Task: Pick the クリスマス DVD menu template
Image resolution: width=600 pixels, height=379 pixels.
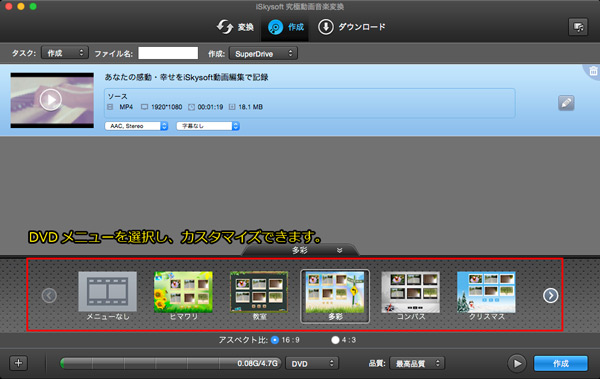Action: click(486, 296)
